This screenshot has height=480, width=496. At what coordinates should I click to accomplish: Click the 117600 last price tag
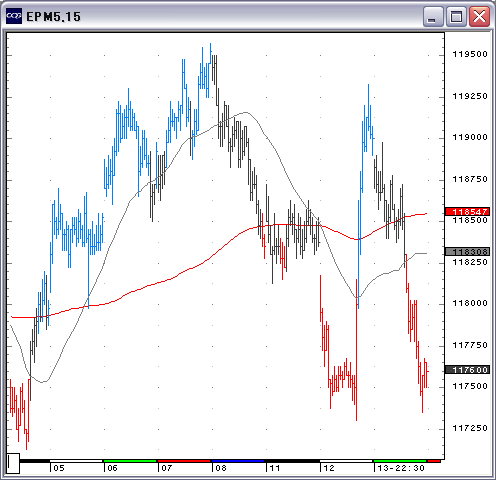(x=468, y=370)
